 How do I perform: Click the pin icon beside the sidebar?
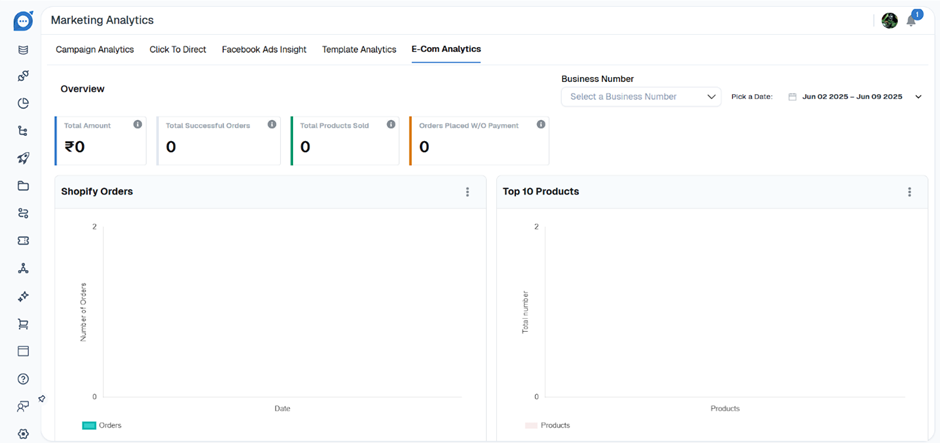point(42,399)
